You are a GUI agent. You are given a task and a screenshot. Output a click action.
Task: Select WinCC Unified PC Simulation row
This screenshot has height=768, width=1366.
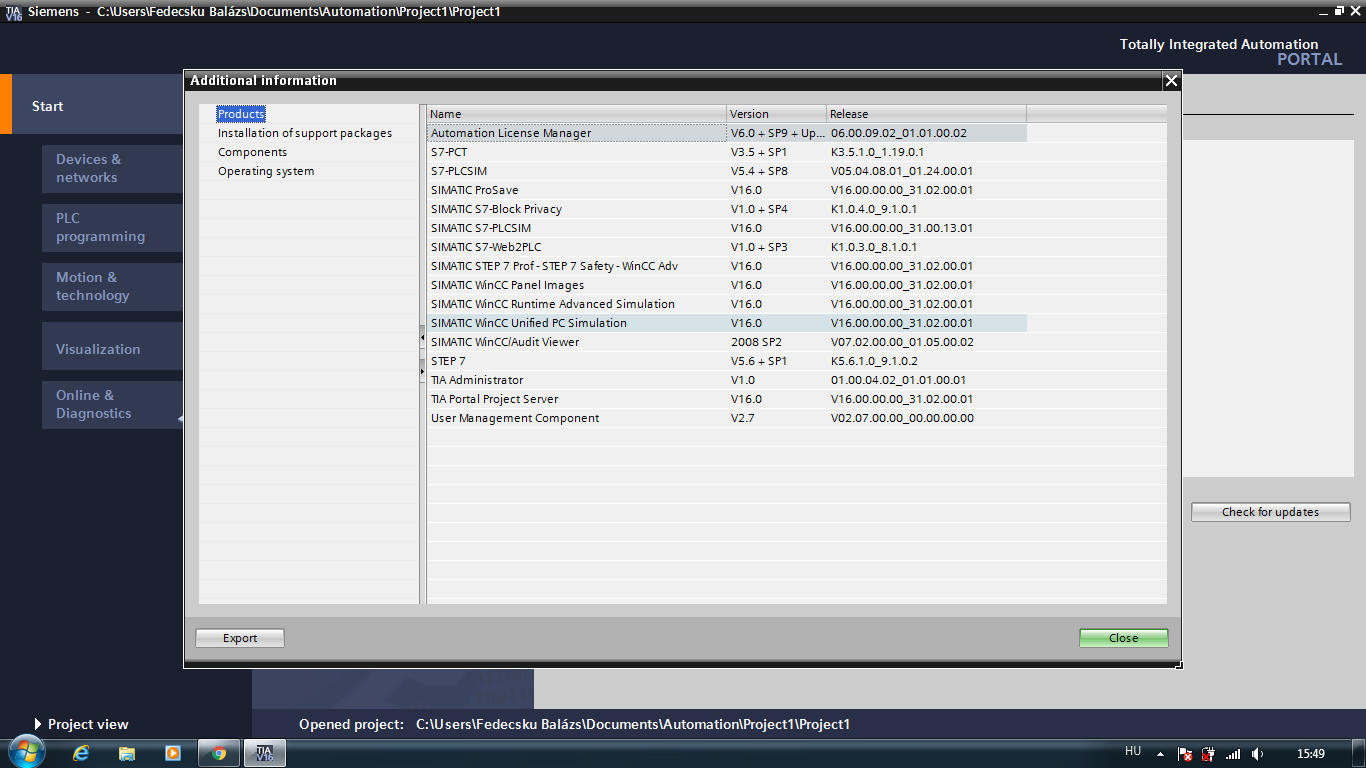tap(727, 323)
